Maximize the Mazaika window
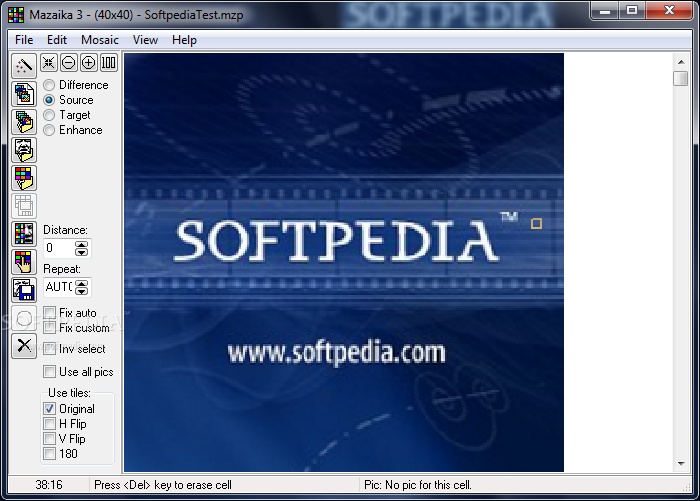 pos(632,11)
